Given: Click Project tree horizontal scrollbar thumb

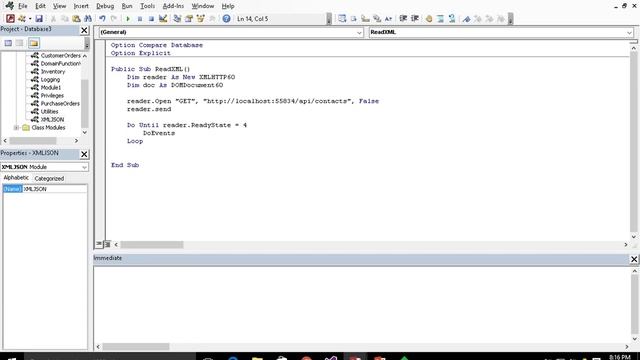Looking at the screenshot, I should coord(33,141).
